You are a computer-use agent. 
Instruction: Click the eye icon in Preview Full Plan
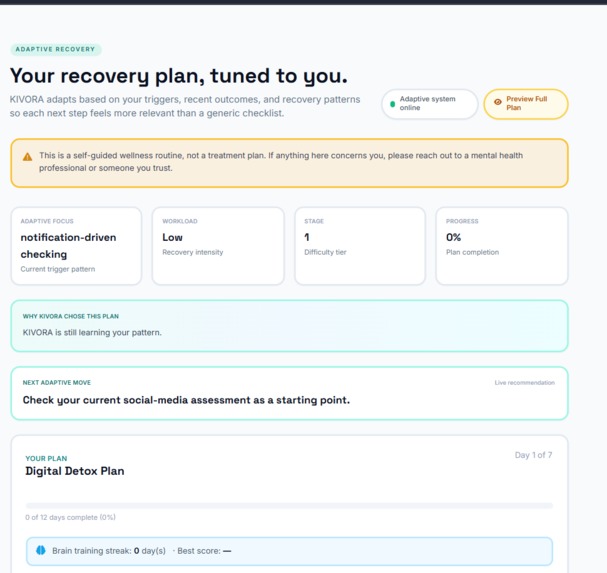(497, 102)
